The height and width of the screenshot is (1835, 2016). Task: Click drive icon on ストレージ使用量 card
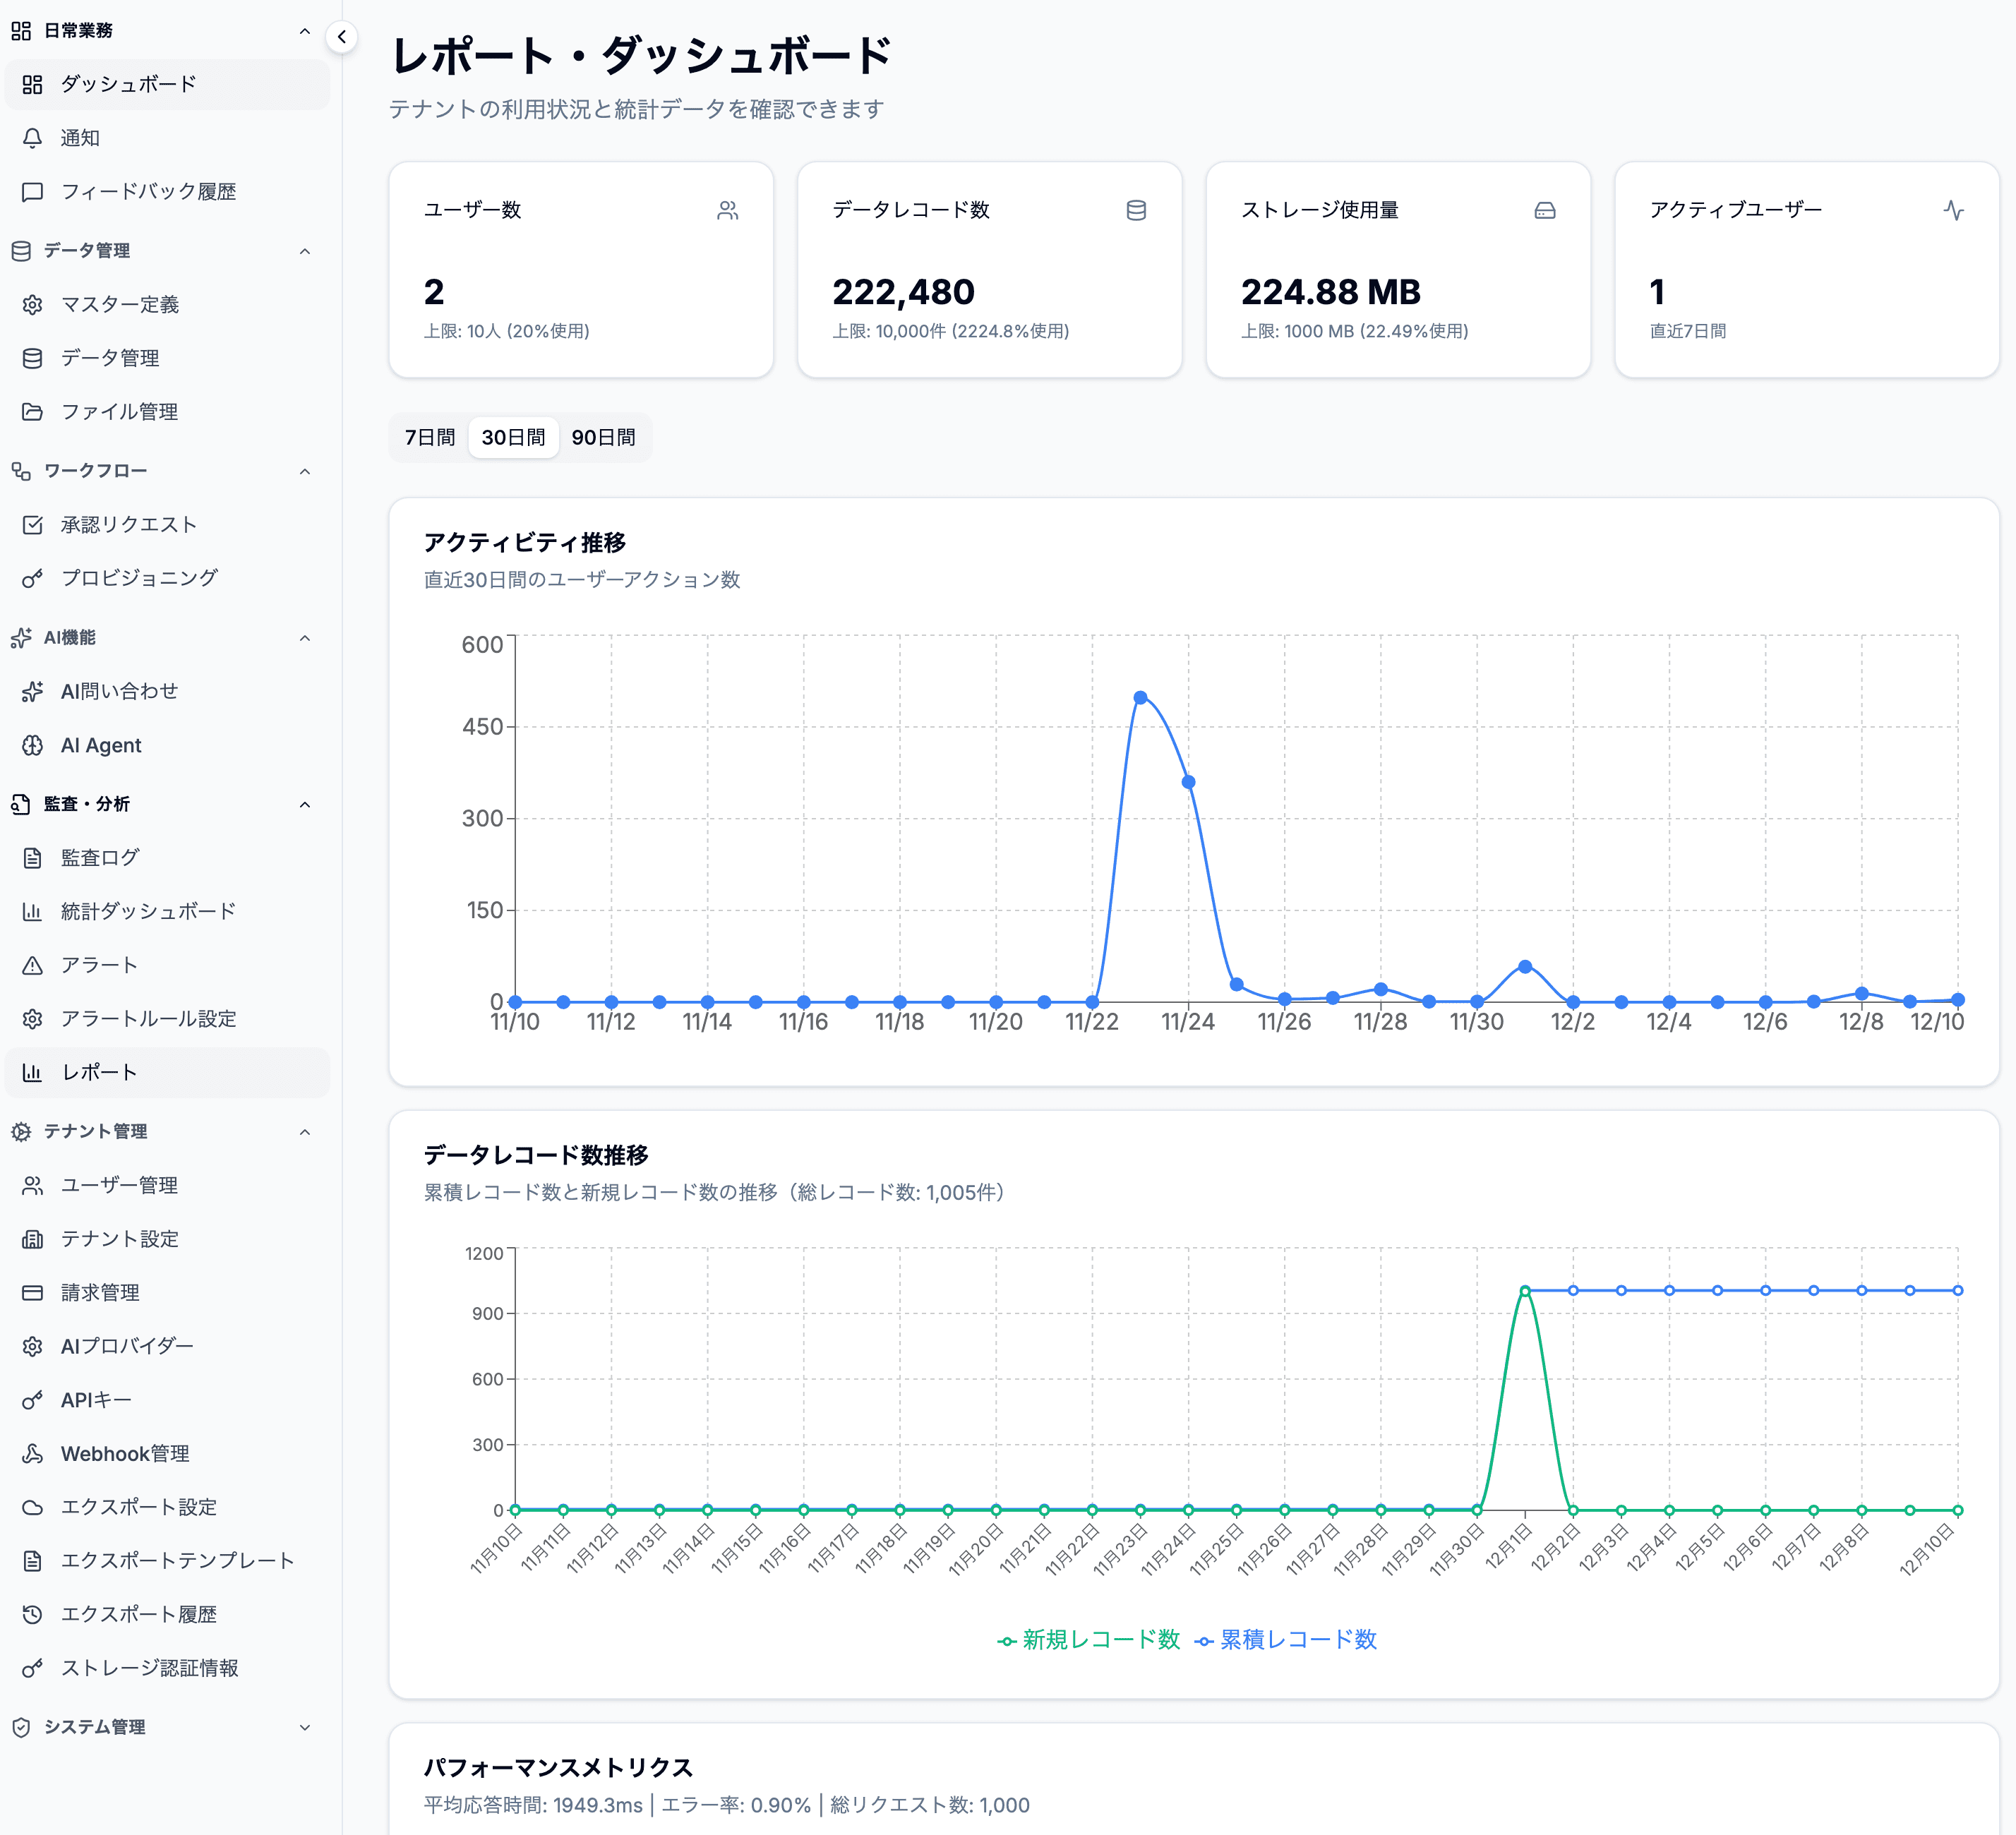coord(1545,210)
